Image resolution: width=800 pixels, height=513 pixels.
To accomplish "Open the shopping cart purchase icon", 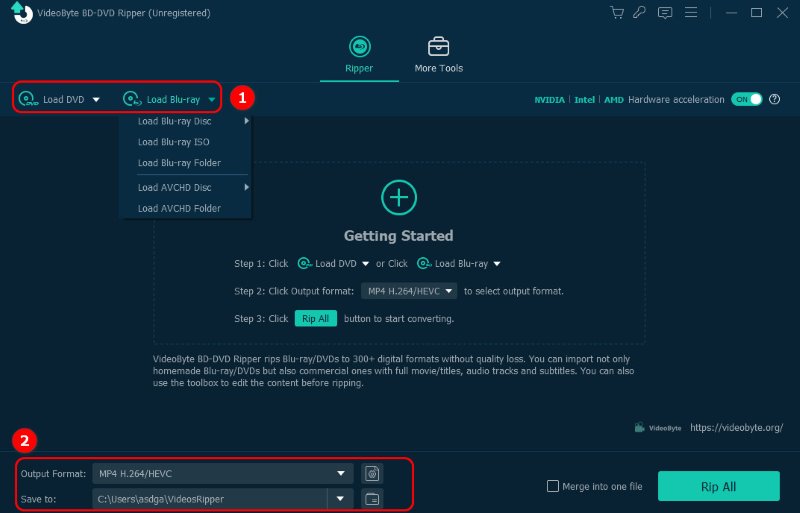I will point(617,13).
